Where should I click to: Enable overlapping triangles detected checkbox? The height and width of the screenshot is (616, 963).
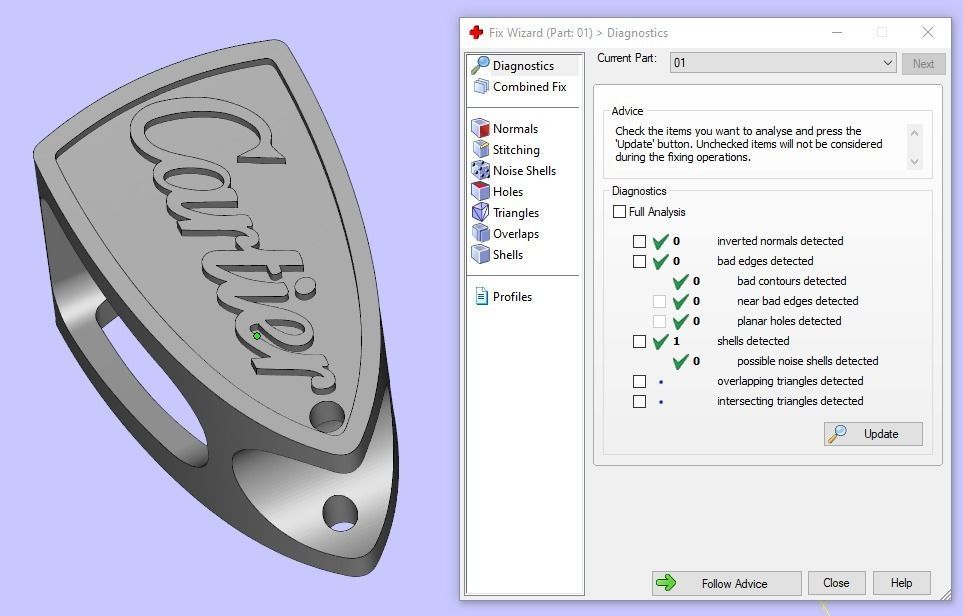tap(639, 381)
